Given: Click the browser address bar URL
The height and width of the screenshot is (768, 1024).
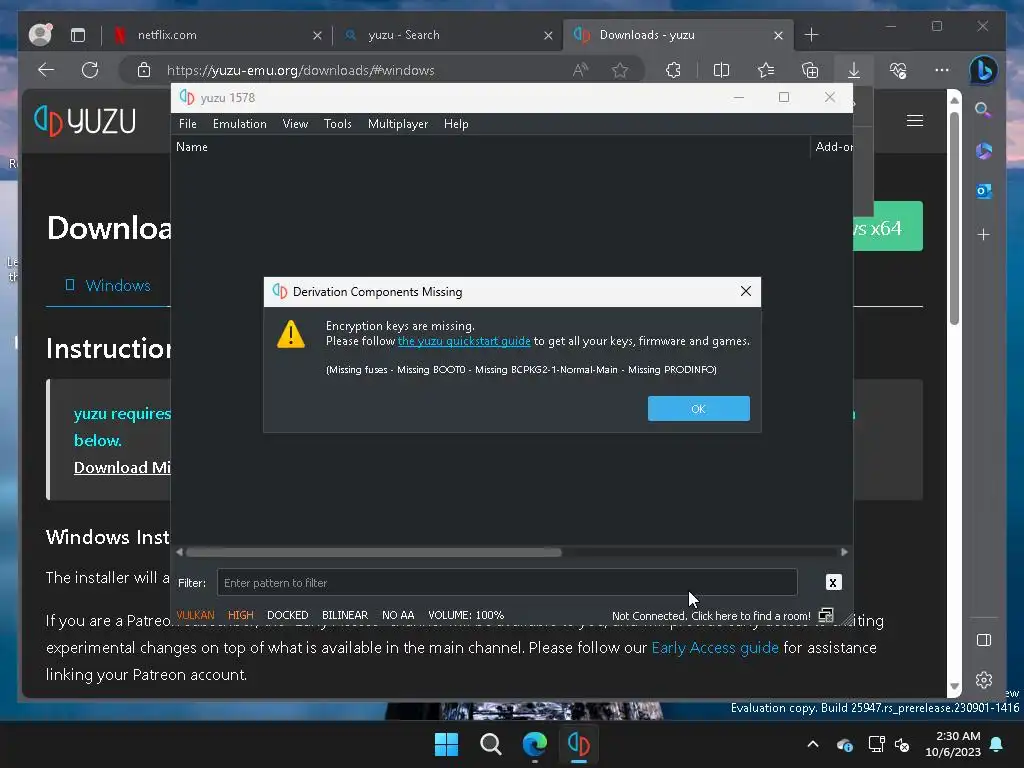Looking at the screenshot, I should [x=300, y=71].
